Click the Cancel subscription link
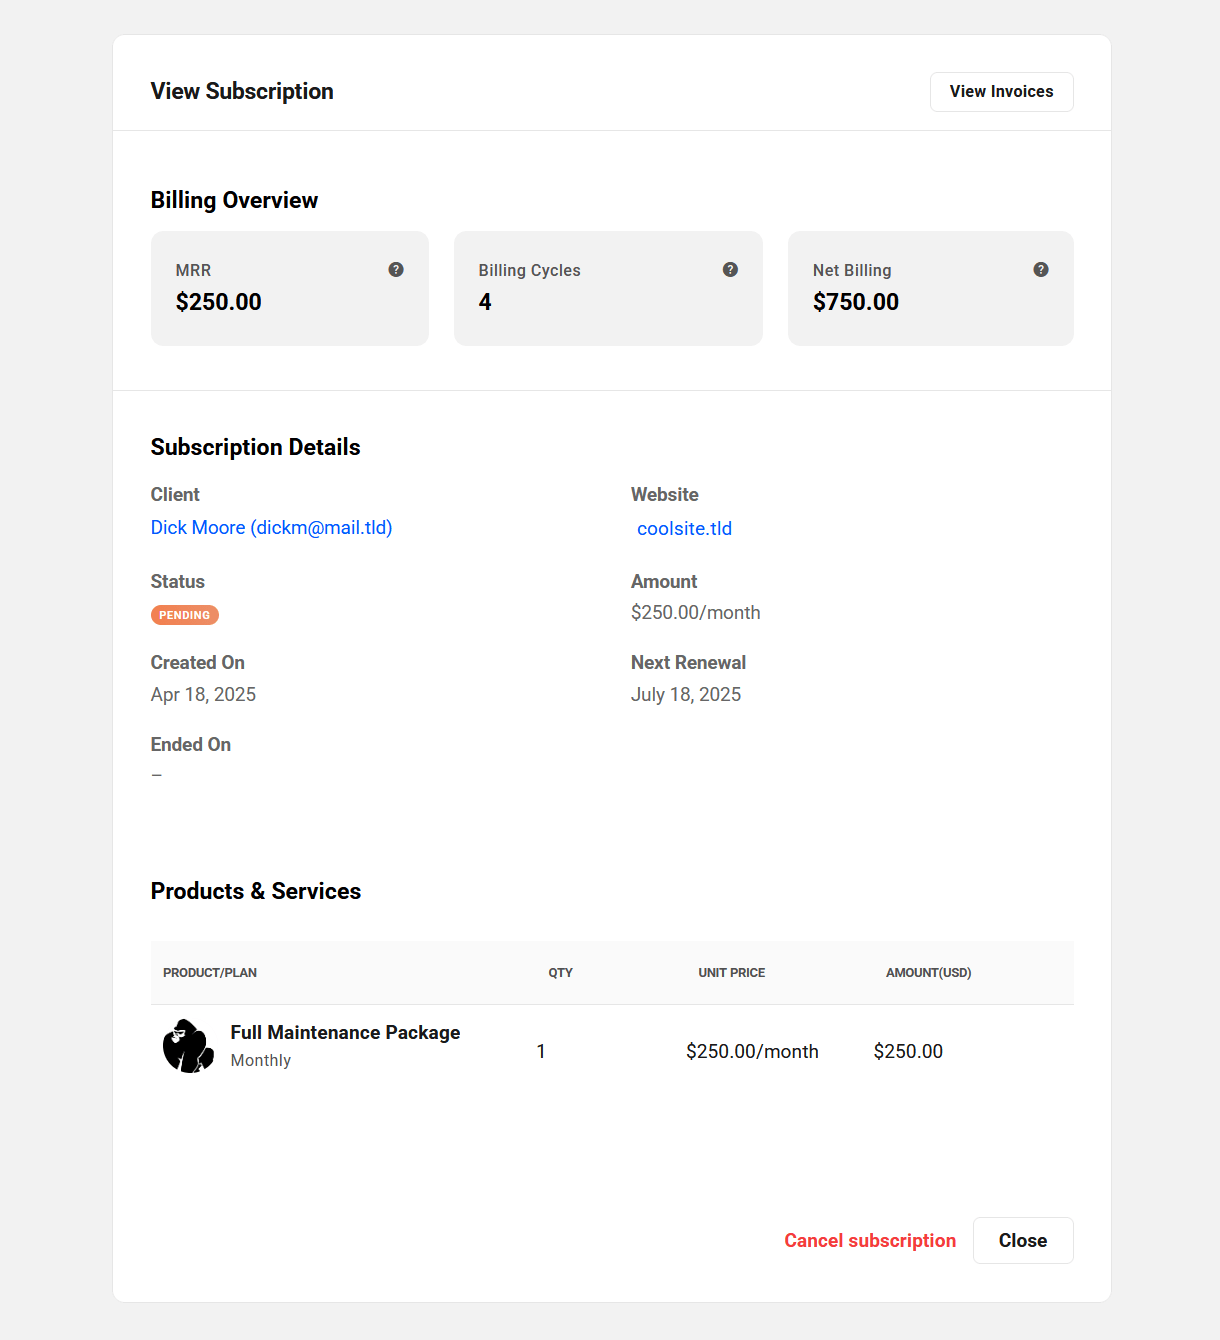The width and height of the screenshot is (1220, 1340). 870,1241
